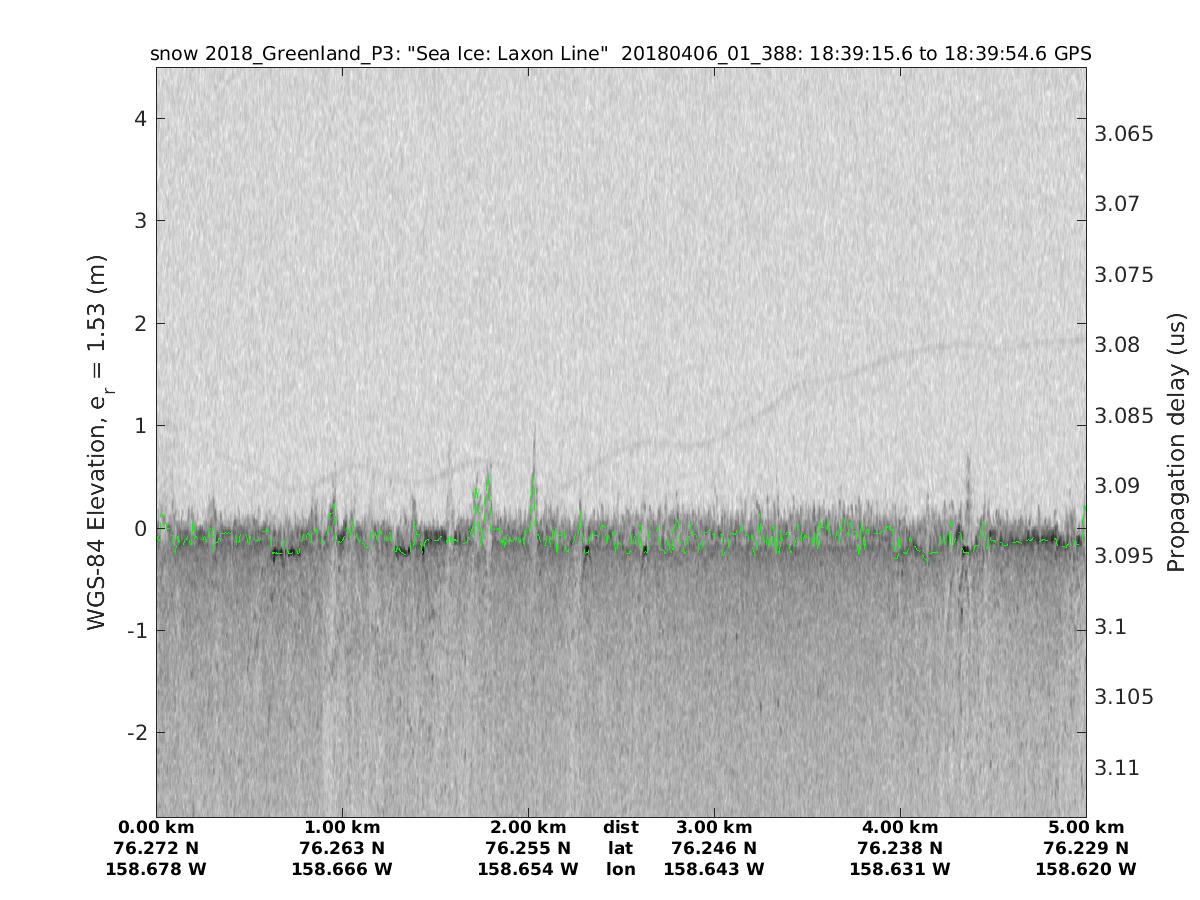Click the 'WGS-84 Elevation' y-axis label

click(x=97, y=442)
